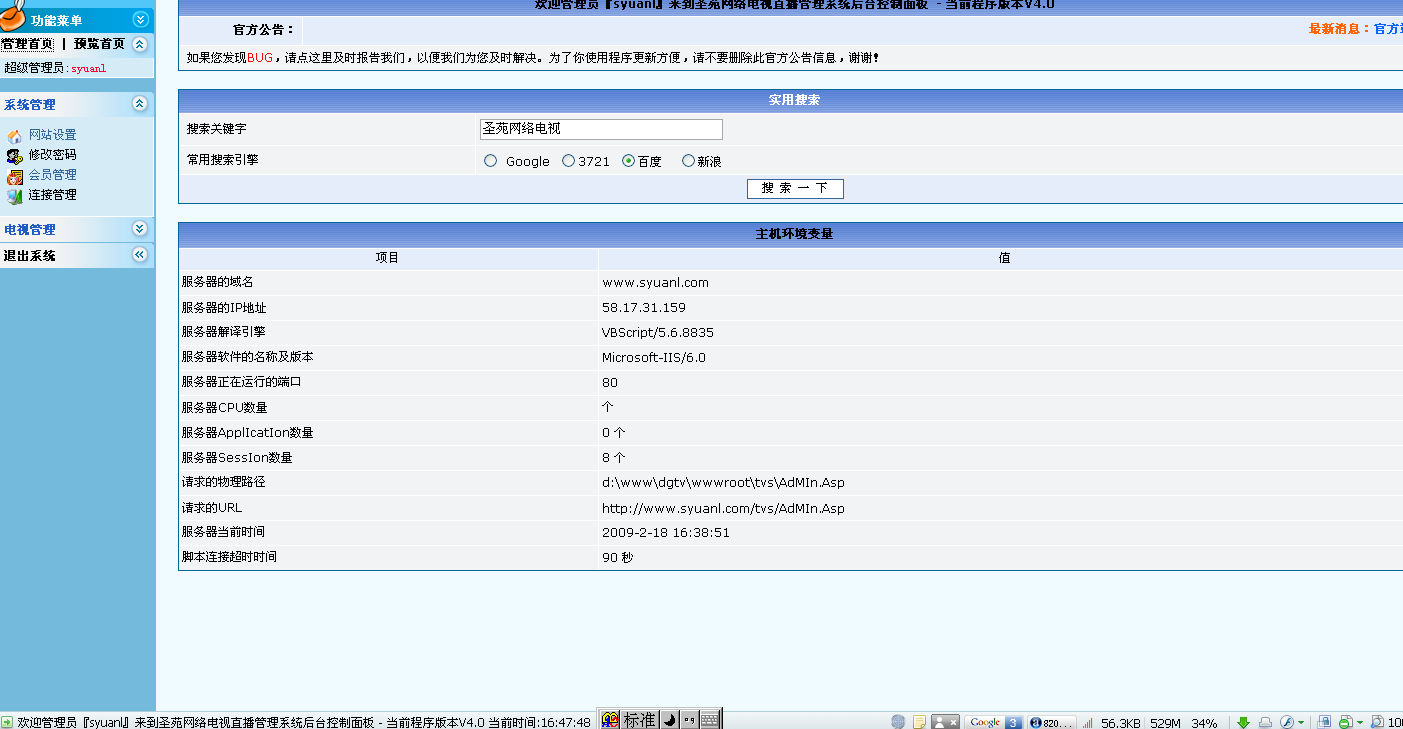The width and height of the screenshot is (1403, 729).
Task: Click the overlapping windows icon in status bar
Action: [x=1324, y=722]
